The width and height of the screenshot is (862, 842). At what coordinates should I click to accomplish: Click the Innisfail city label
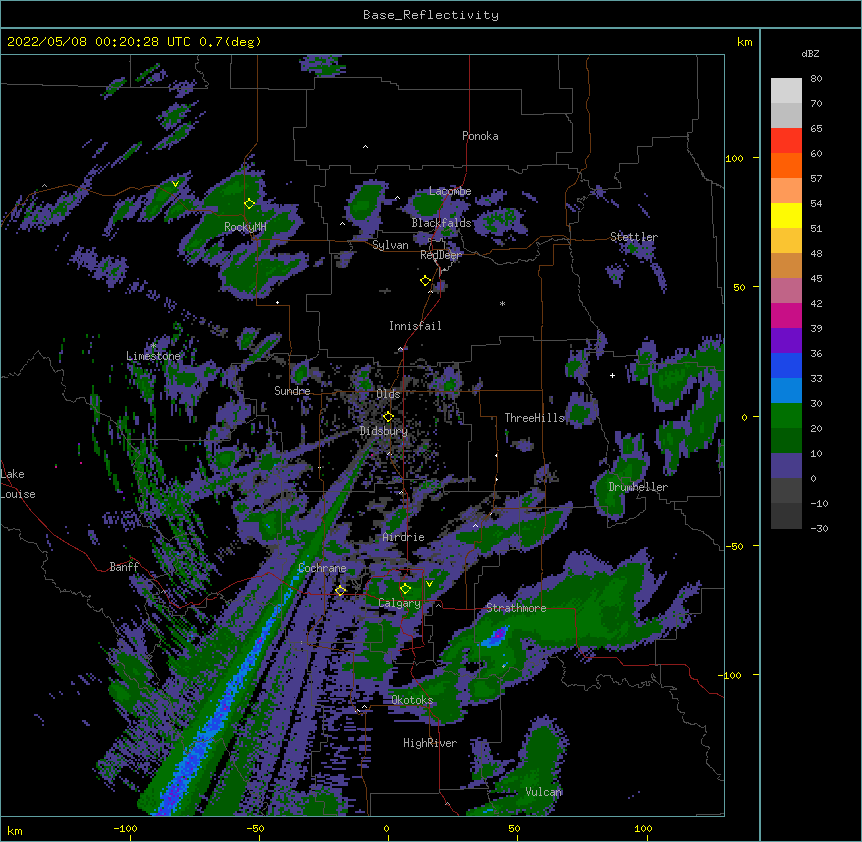tap(415, 326)
